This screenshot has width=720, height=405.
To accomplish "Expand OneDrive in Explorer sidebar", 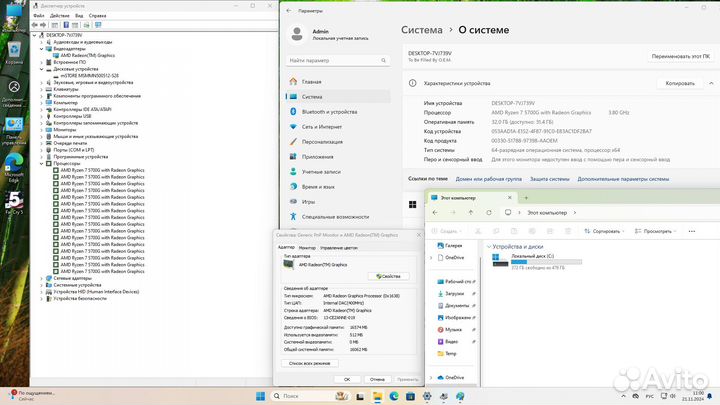I will point(431,257).
